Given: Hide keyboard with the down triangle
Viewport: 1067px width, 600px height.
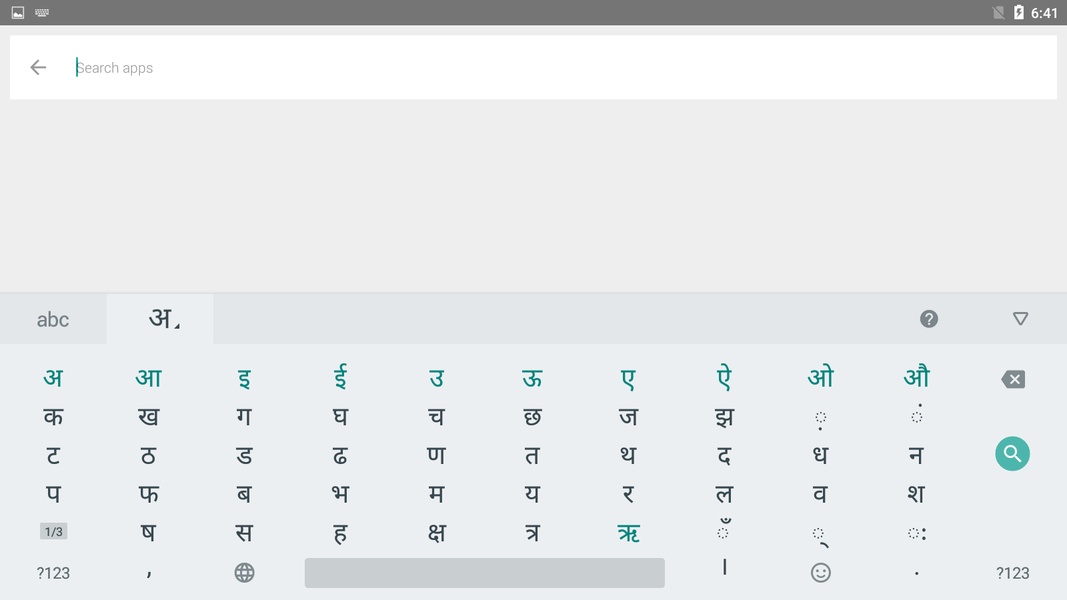Looking at the screenshot, I should pos(1020,319).
